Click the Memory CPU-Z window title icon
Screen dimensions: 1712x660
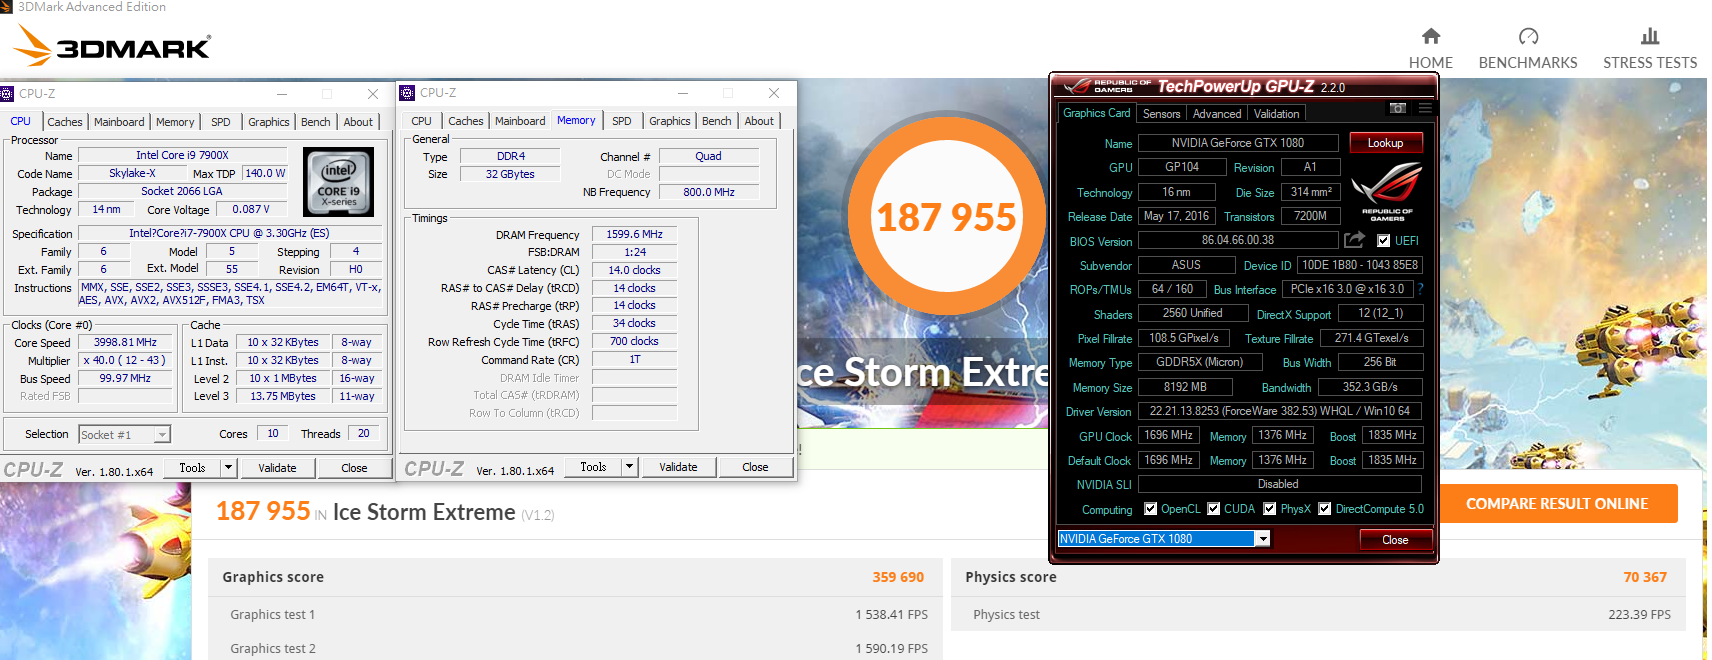click(x=407, y=93)
